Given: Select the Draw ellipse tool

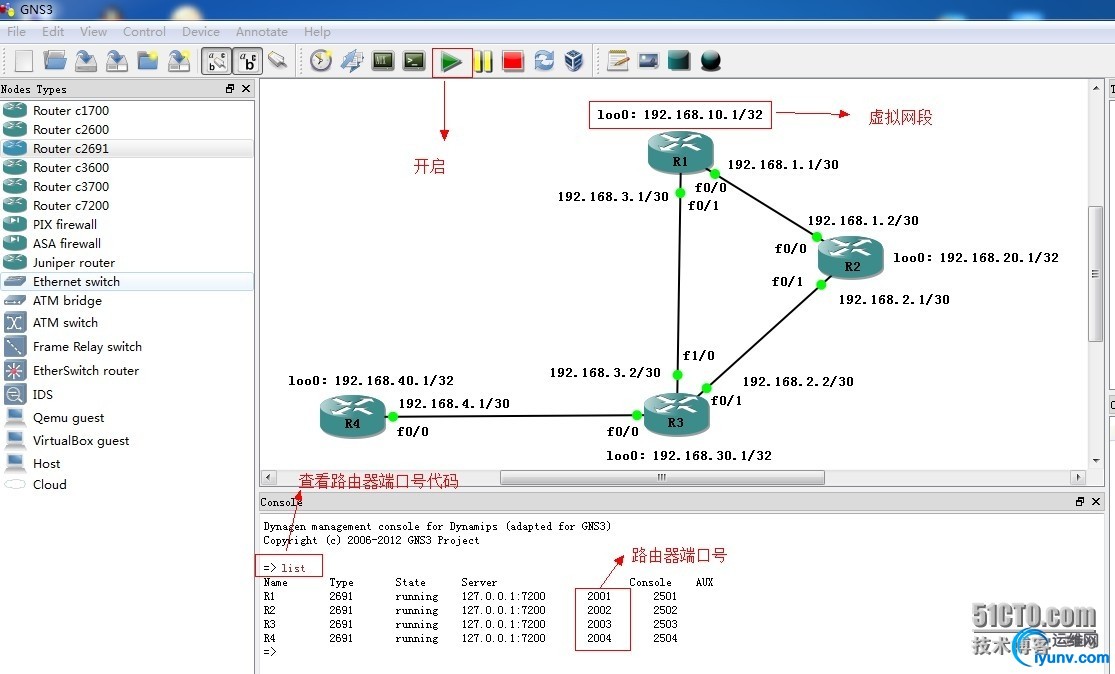Looking at the screenshot, I should click(710, 61).
